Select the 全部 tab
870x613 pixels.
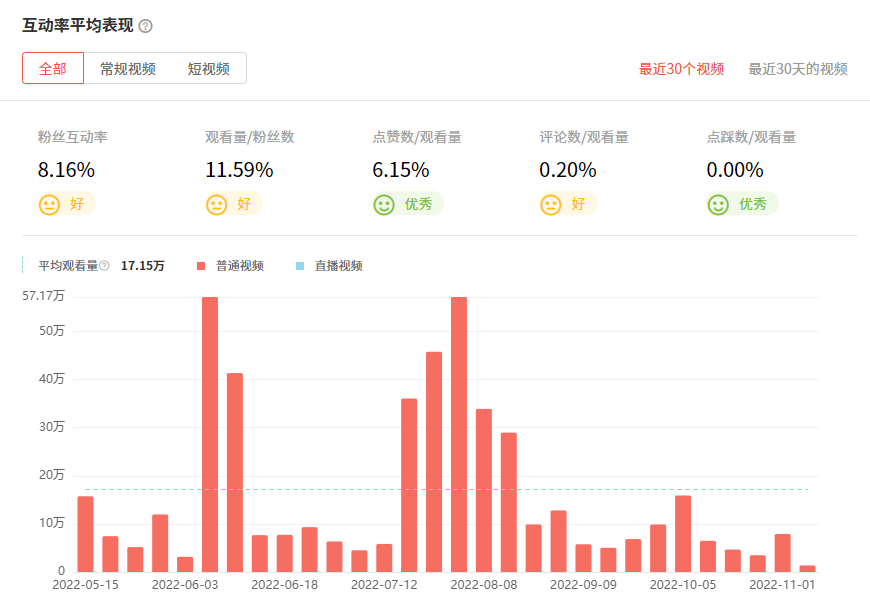point(53,69)
